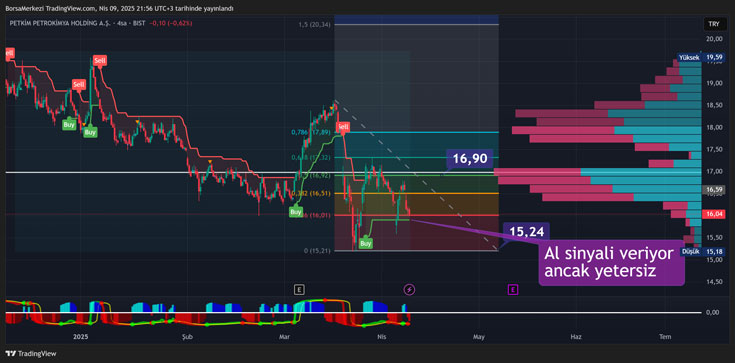
Task: Click the BorsaMerkezi publication header text
Action: [x=119, y=8]
